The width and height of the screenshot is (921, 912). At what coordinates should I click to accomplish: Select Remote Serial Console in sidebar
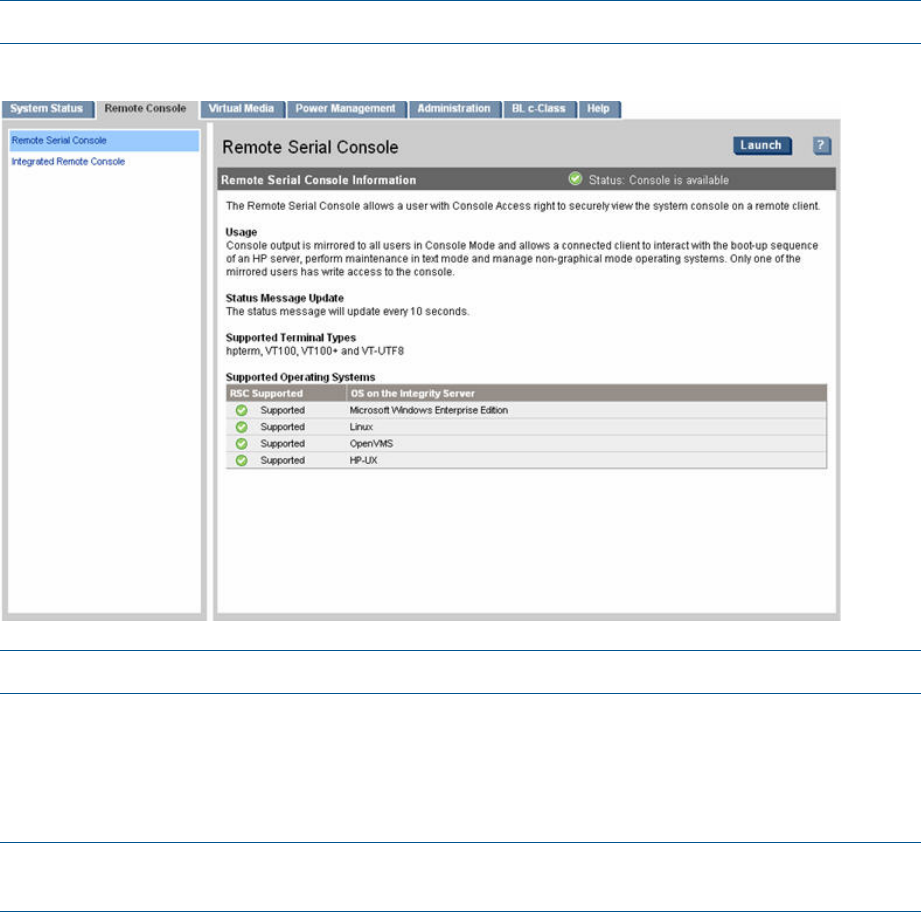pos(60,140)
